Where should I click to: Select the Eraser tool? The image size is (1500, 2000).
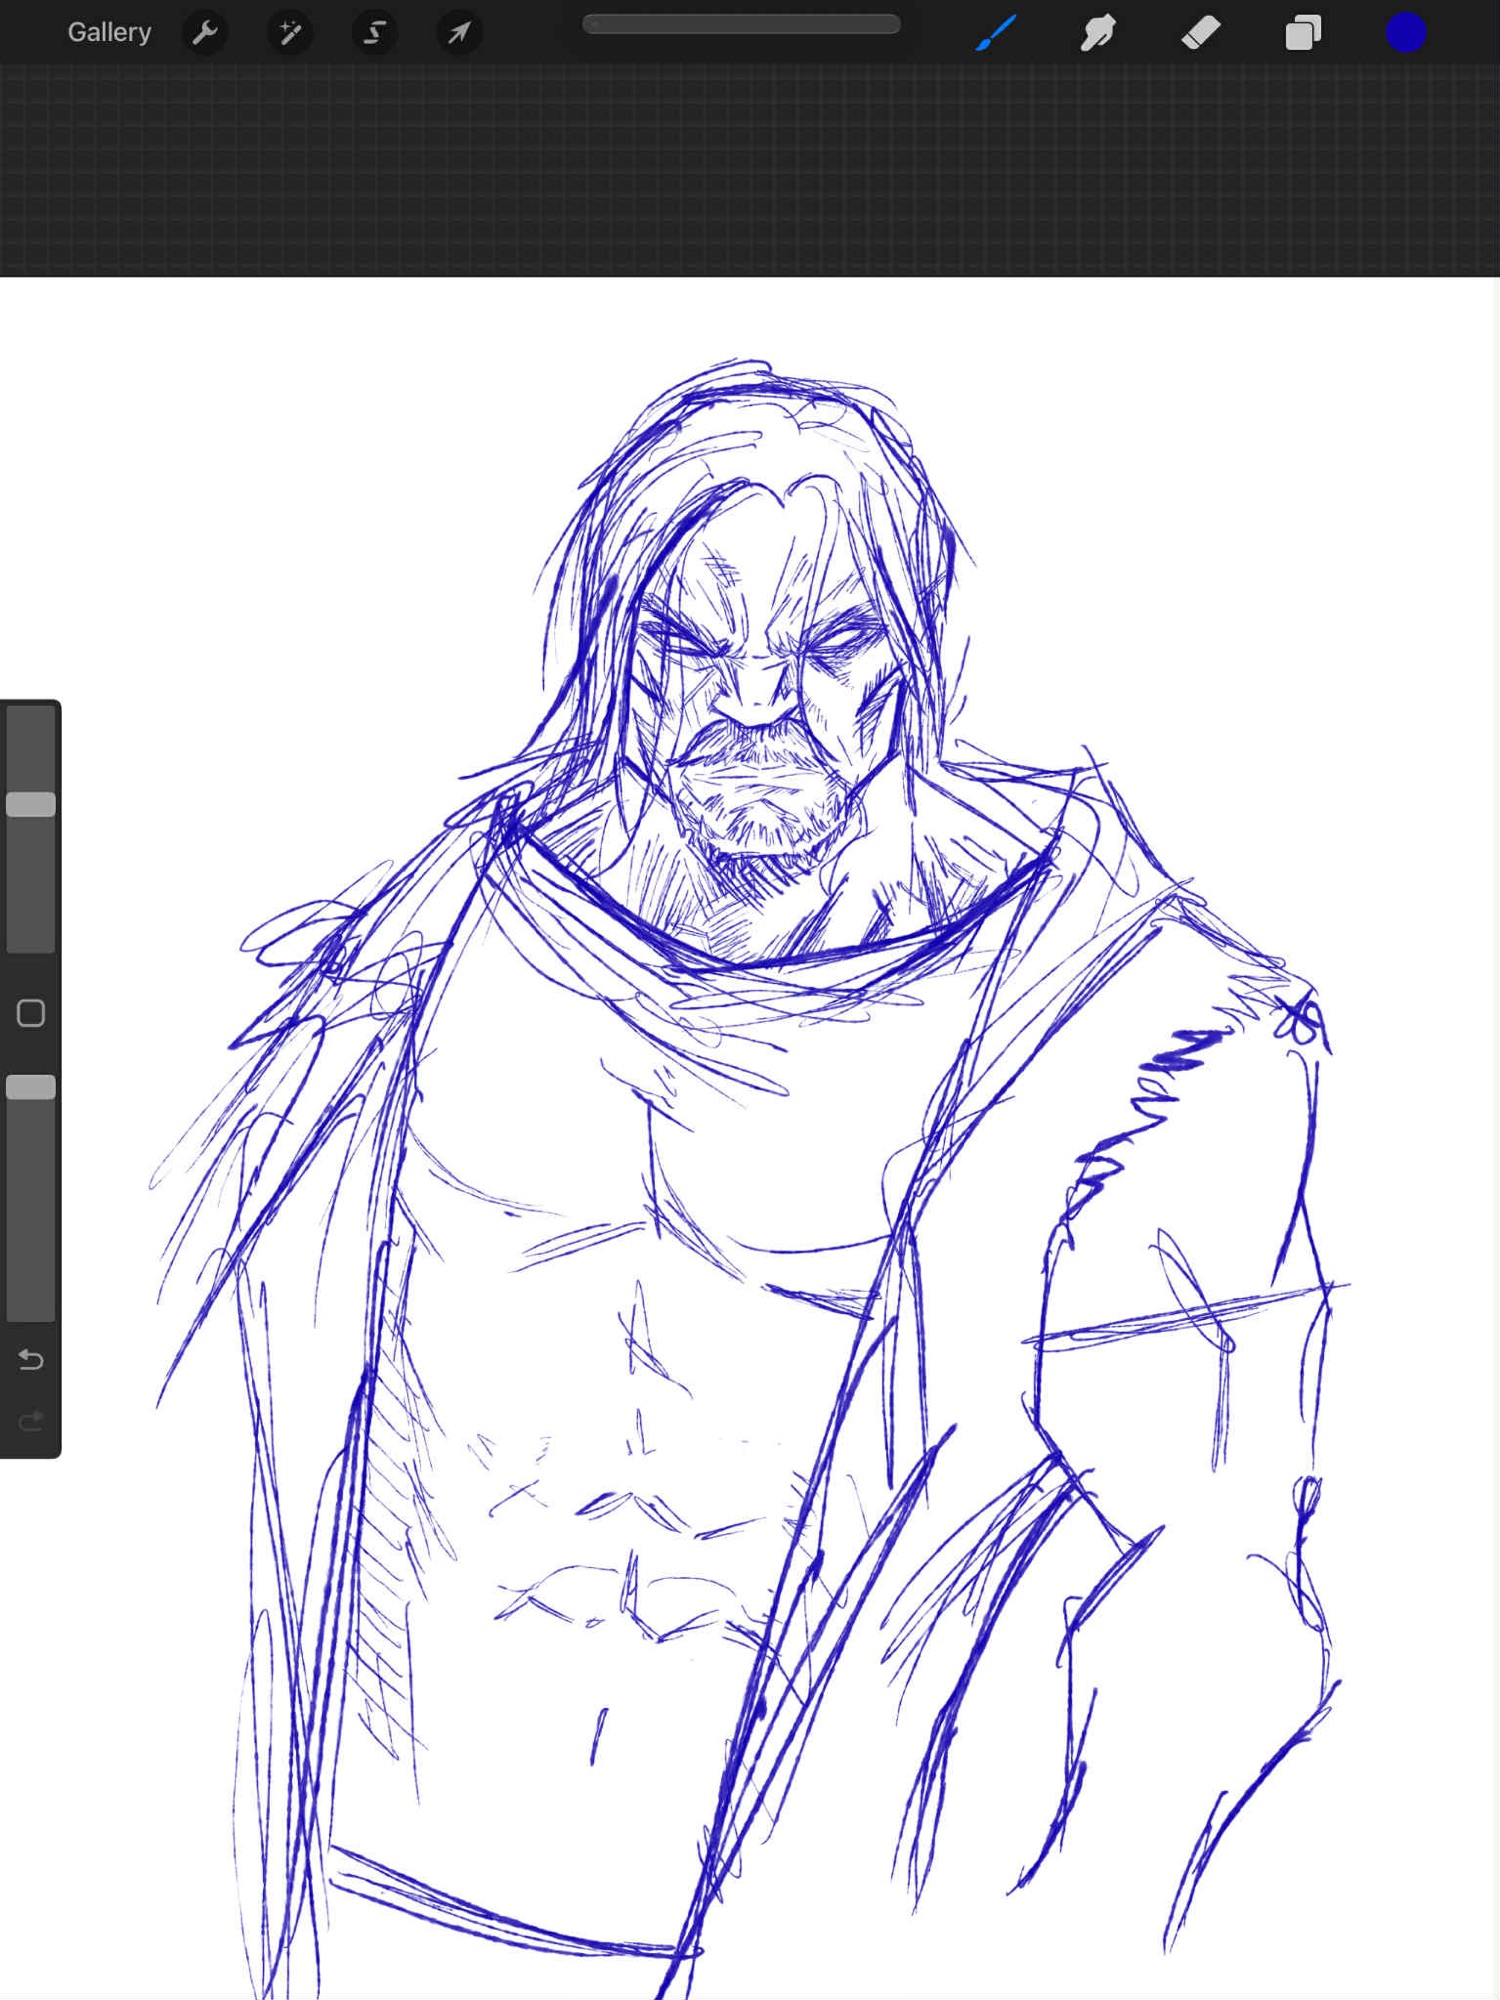(x=1200, y=33)
